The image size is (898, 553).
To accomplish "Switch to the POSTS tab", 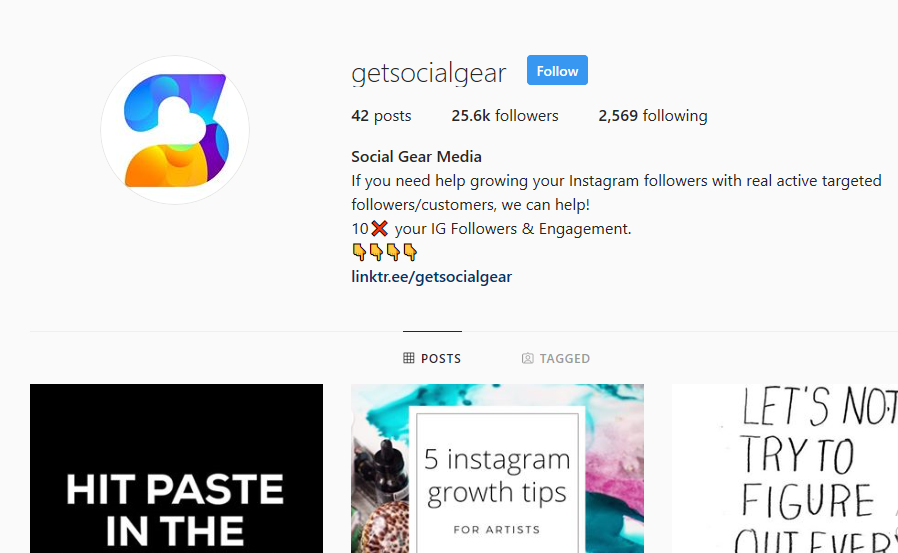I will pyautogui.click(x=432, y=358).
